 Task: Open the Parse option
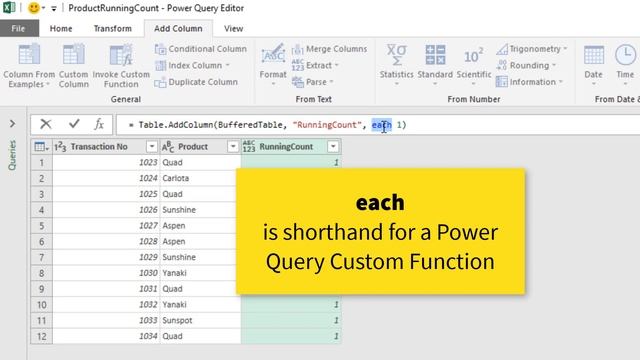point(313,82)
